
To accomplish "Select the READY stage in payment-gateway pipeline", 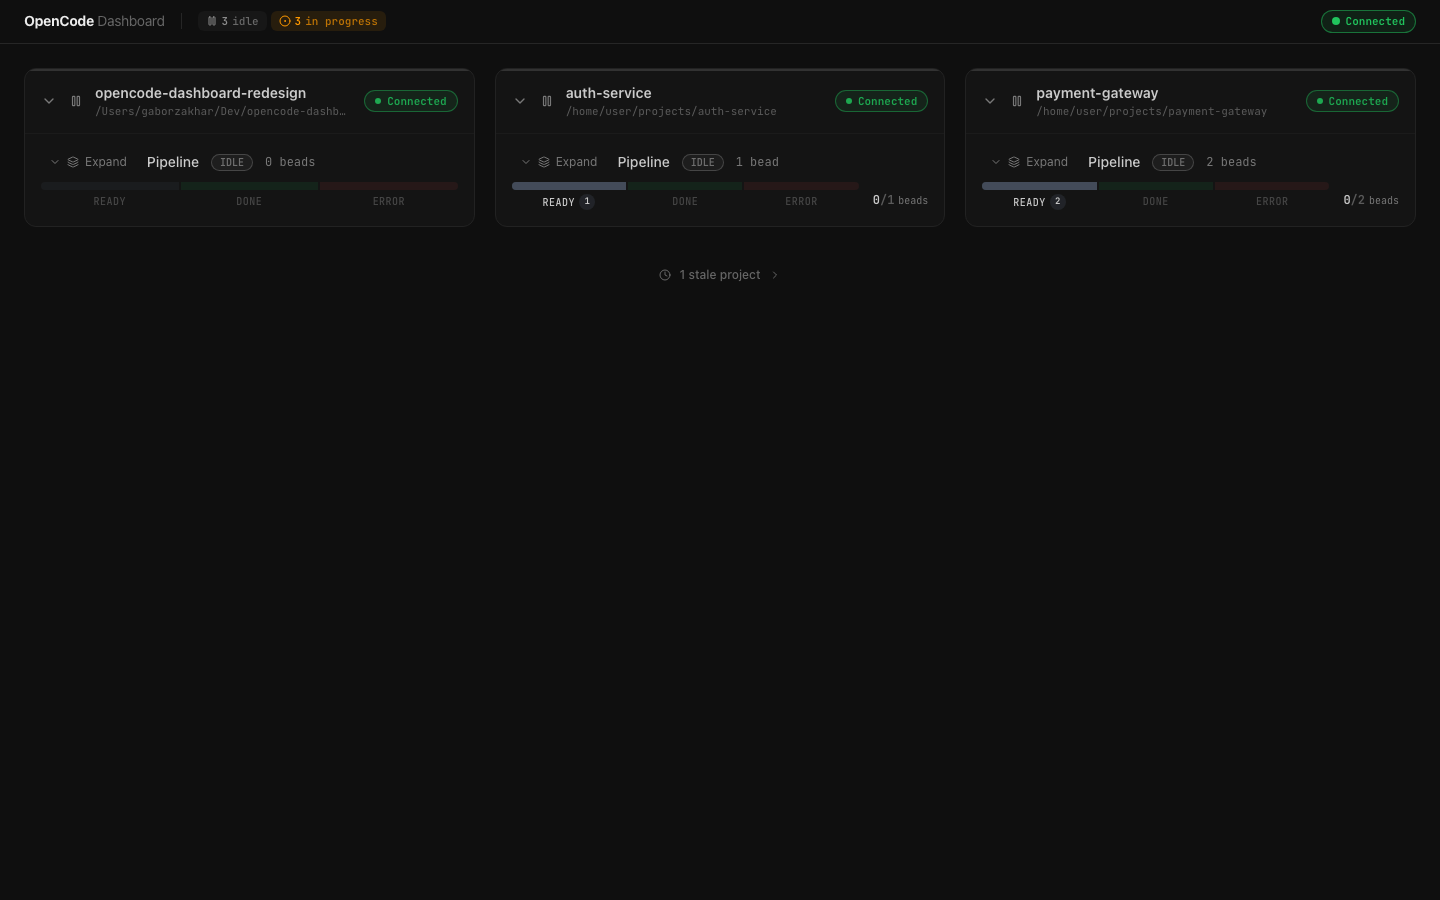I will [x=1039, y=202].
